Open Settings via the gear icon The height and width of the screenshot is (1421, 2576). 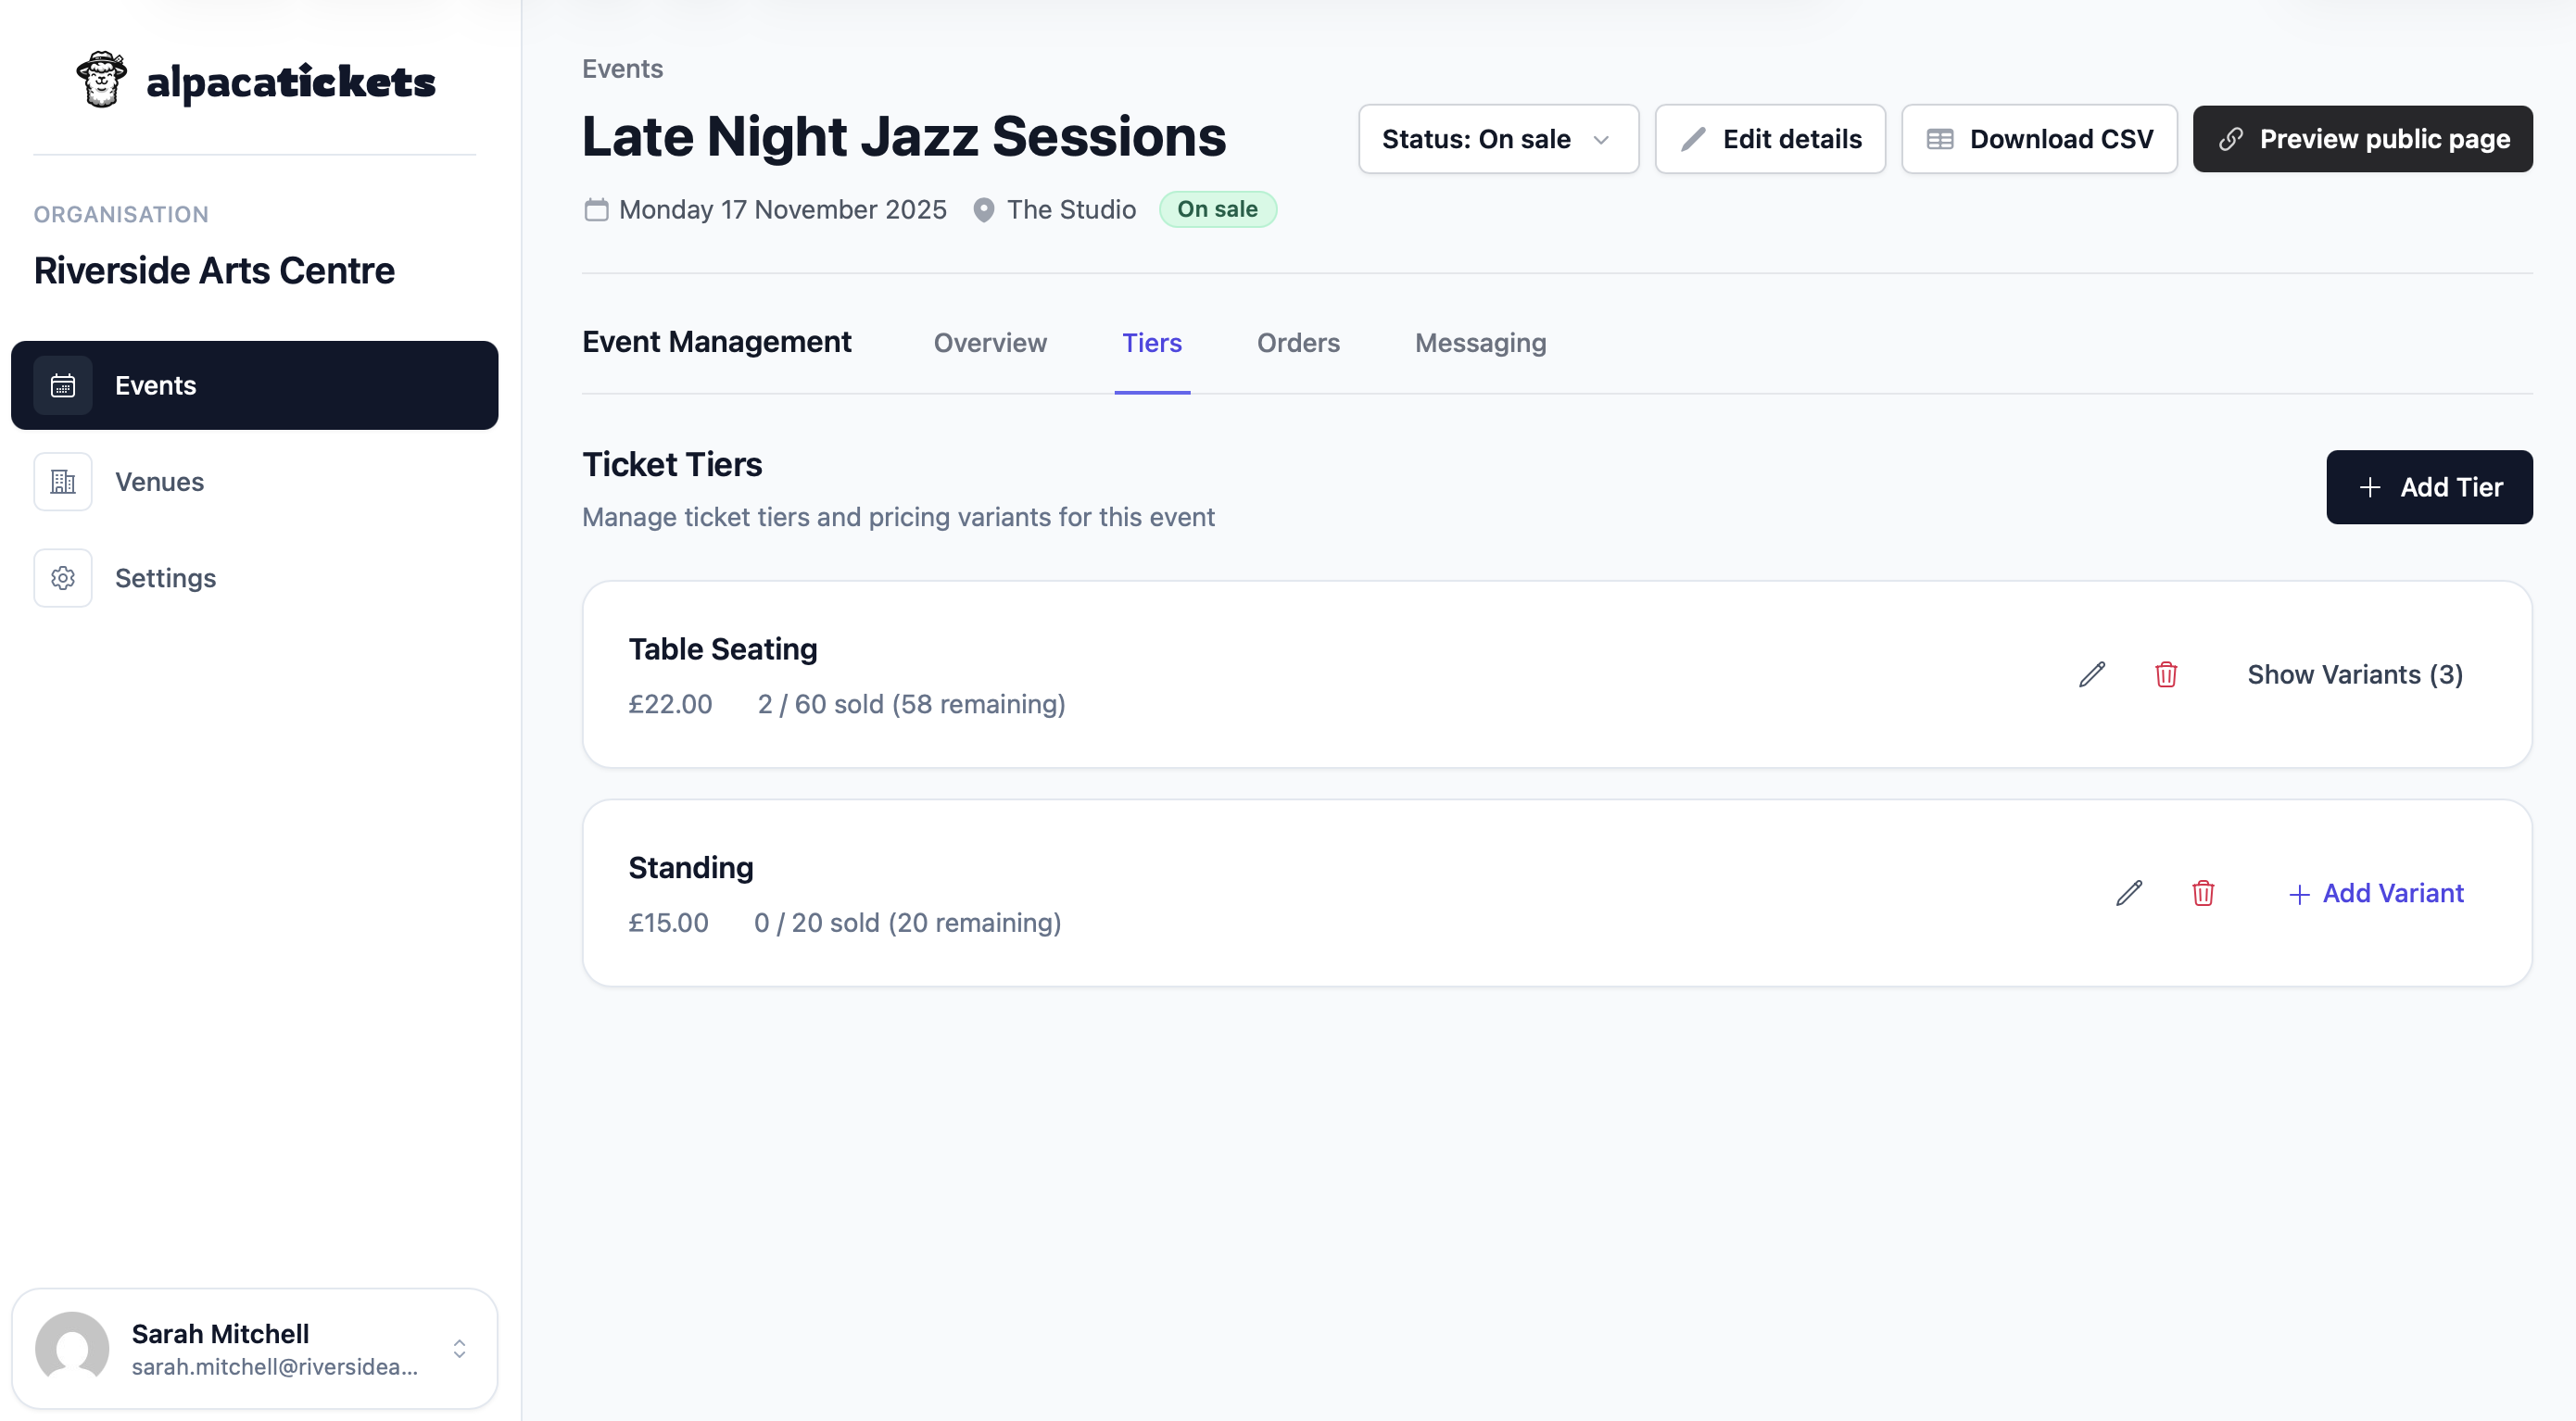62,577
